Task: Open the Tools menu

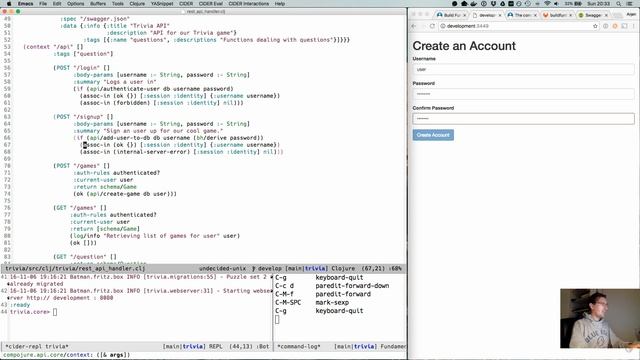Action: click(118, 4)
